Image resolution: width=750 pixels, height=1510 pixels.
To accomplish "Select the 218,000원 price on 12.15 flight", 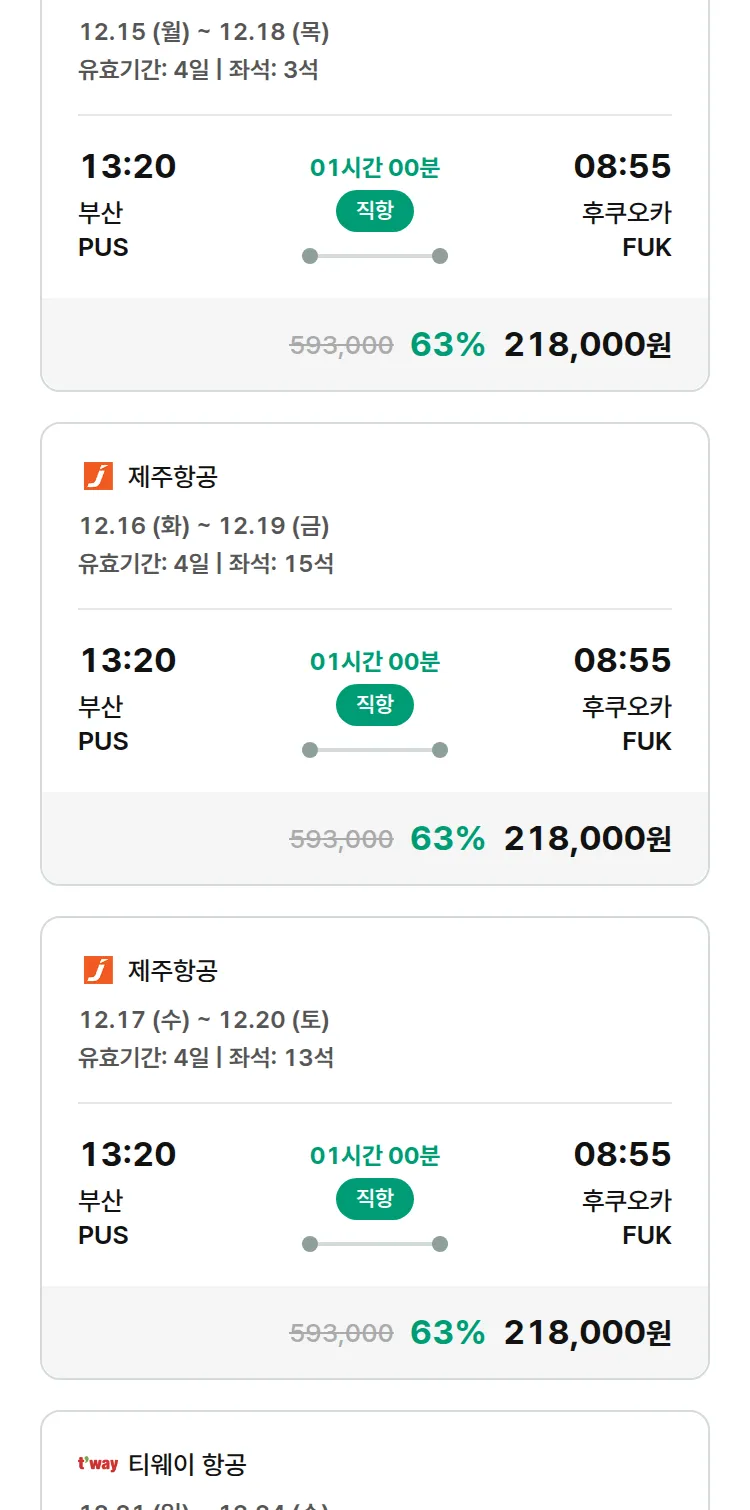I will (x=587, y=345).
